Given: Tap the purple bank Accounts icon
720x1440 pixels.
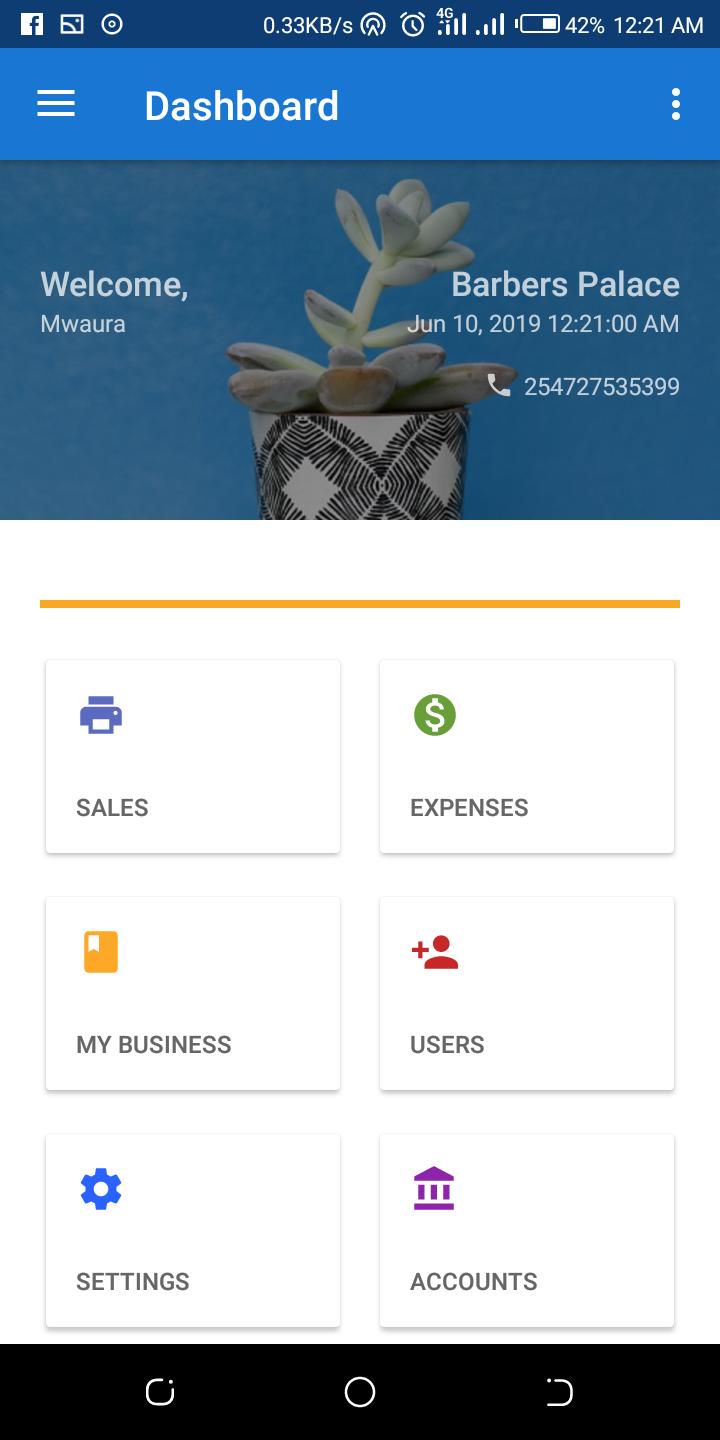Looking at the screenshot, I should (x=434, y=1189).
